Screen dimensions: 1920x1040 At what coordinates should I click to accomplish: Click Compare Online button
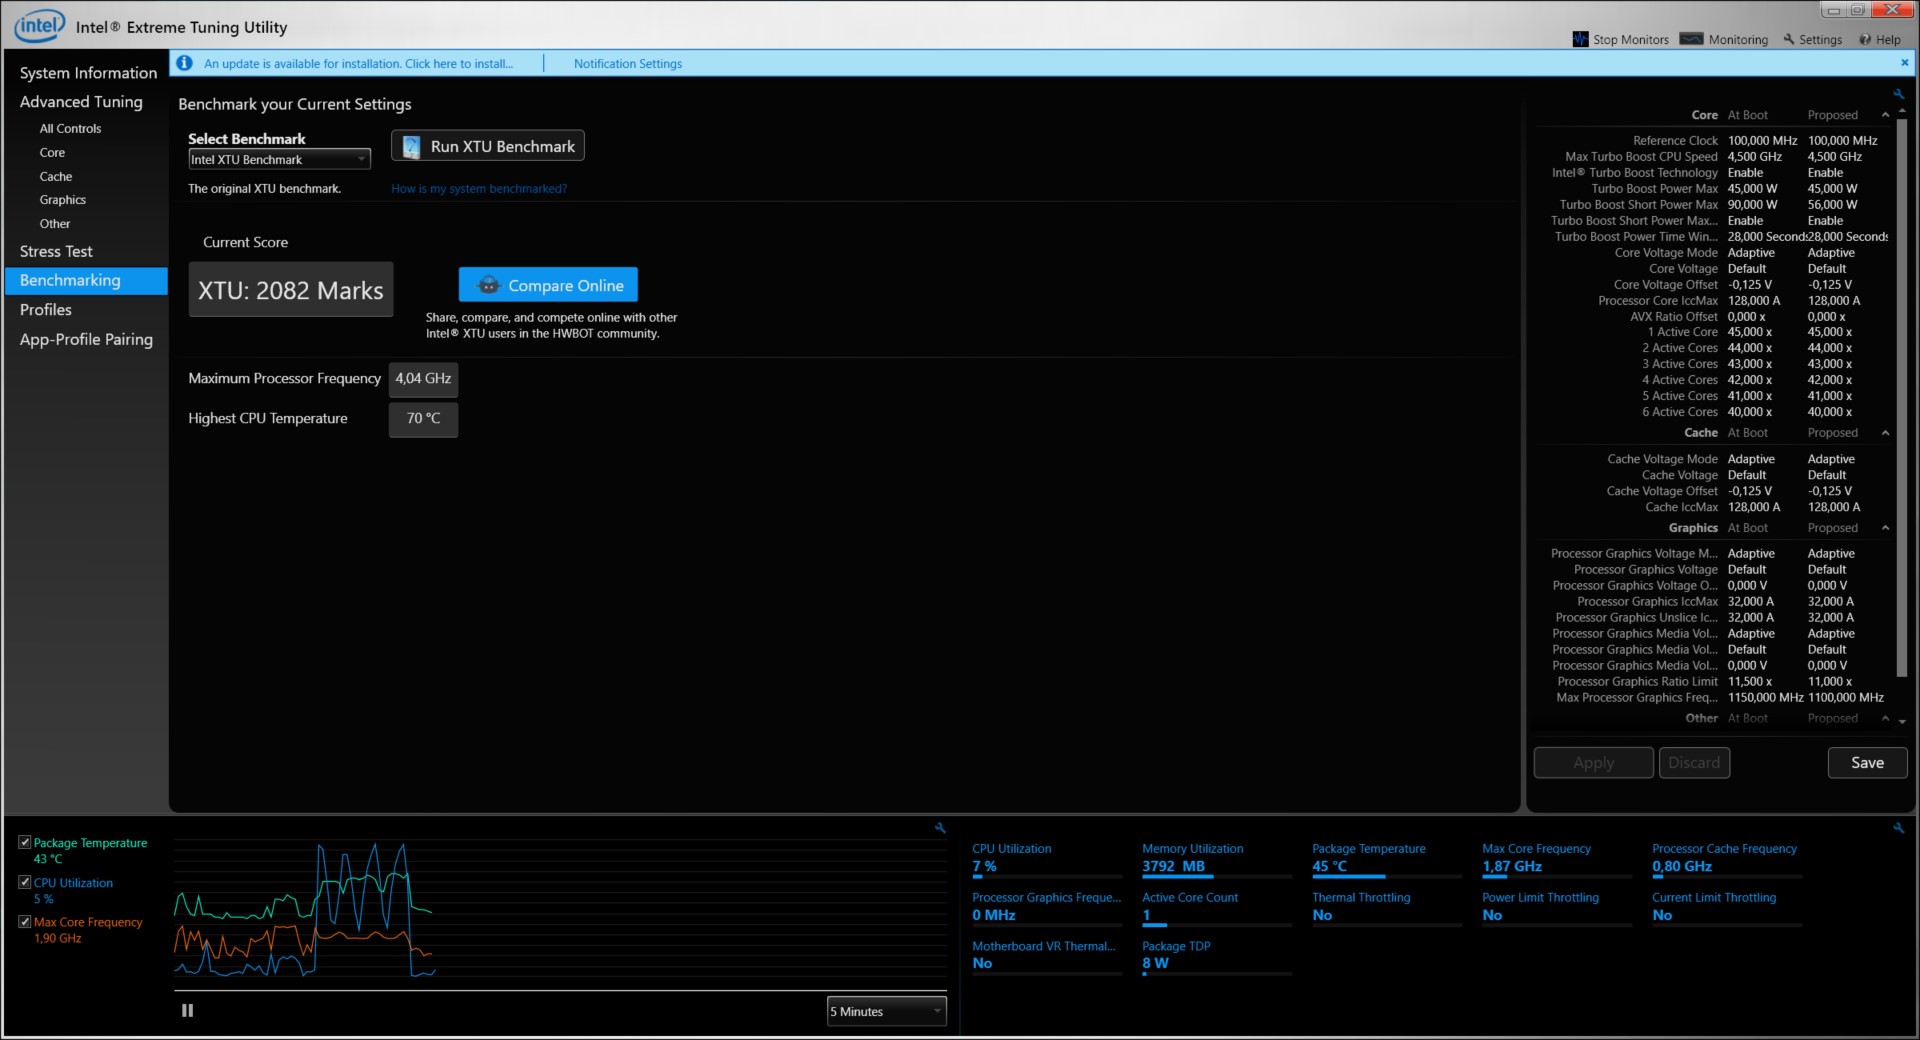[x=548, y=285]
